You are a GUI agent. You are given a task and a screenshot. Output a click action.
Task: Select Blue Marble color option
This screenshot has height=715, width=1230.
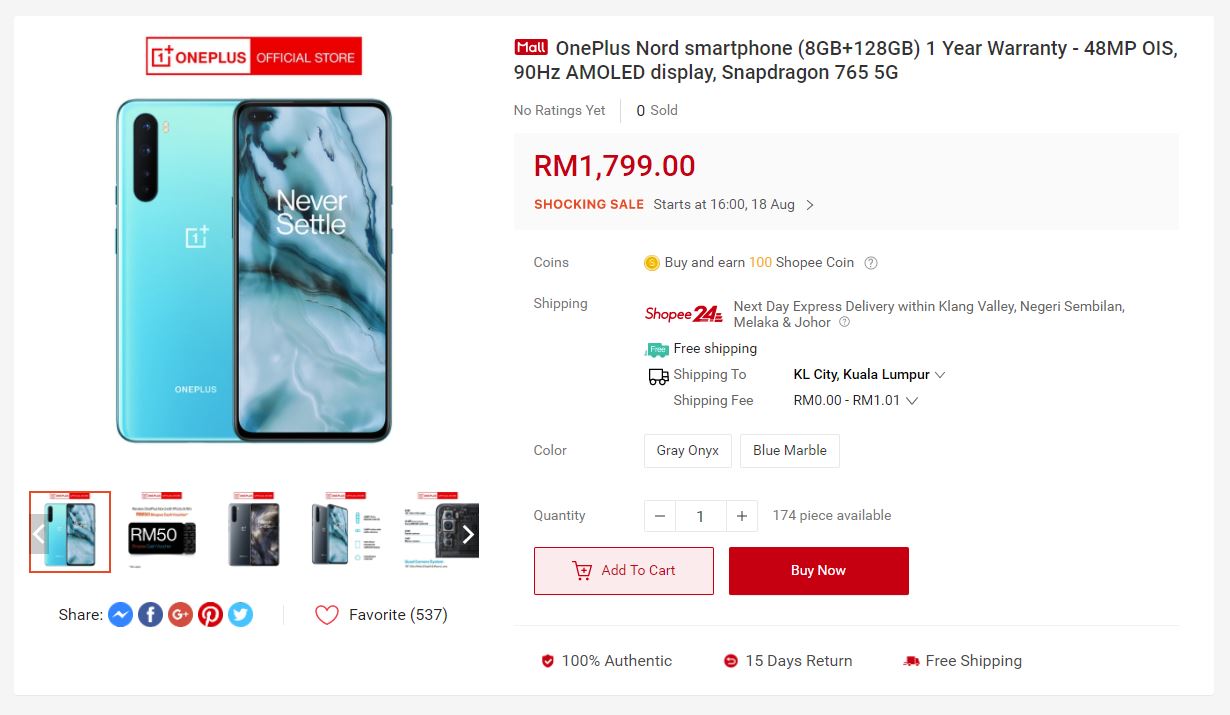[x=790, y=450]
